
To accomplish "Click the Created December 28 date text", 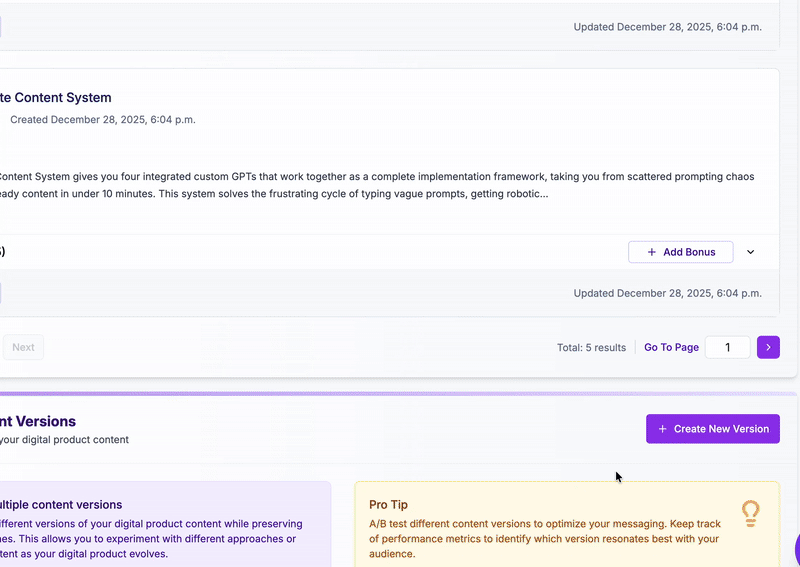I will point(102,120).
